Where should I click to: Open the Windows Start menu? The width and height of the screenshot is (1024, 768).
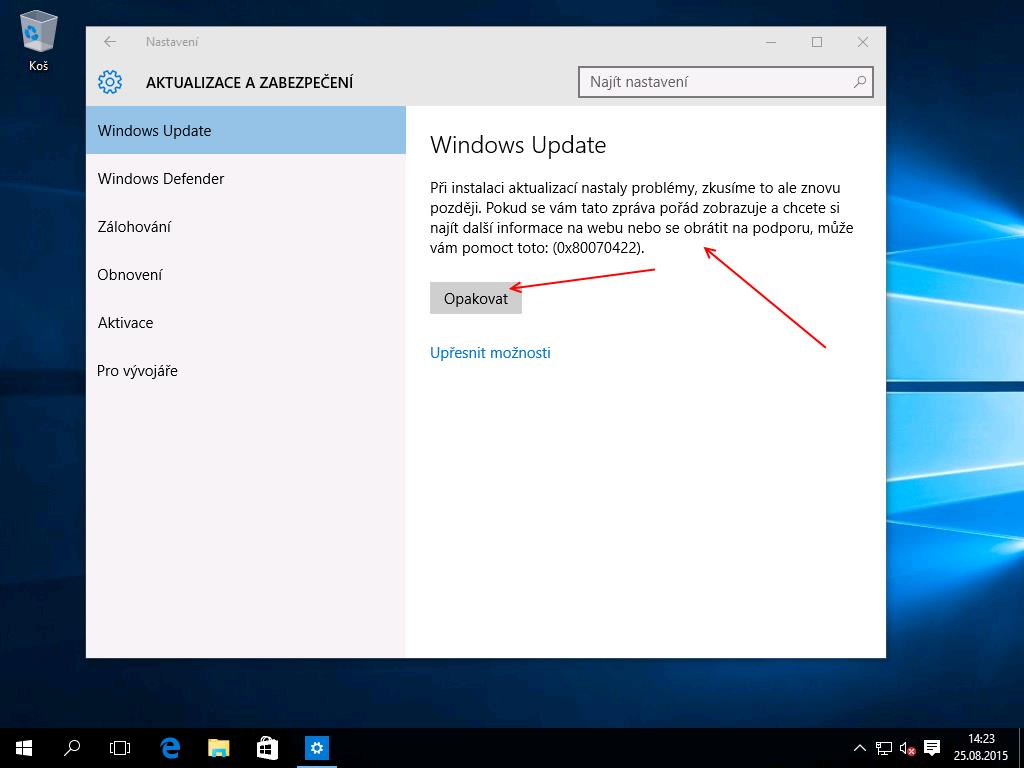coord(24,747)
